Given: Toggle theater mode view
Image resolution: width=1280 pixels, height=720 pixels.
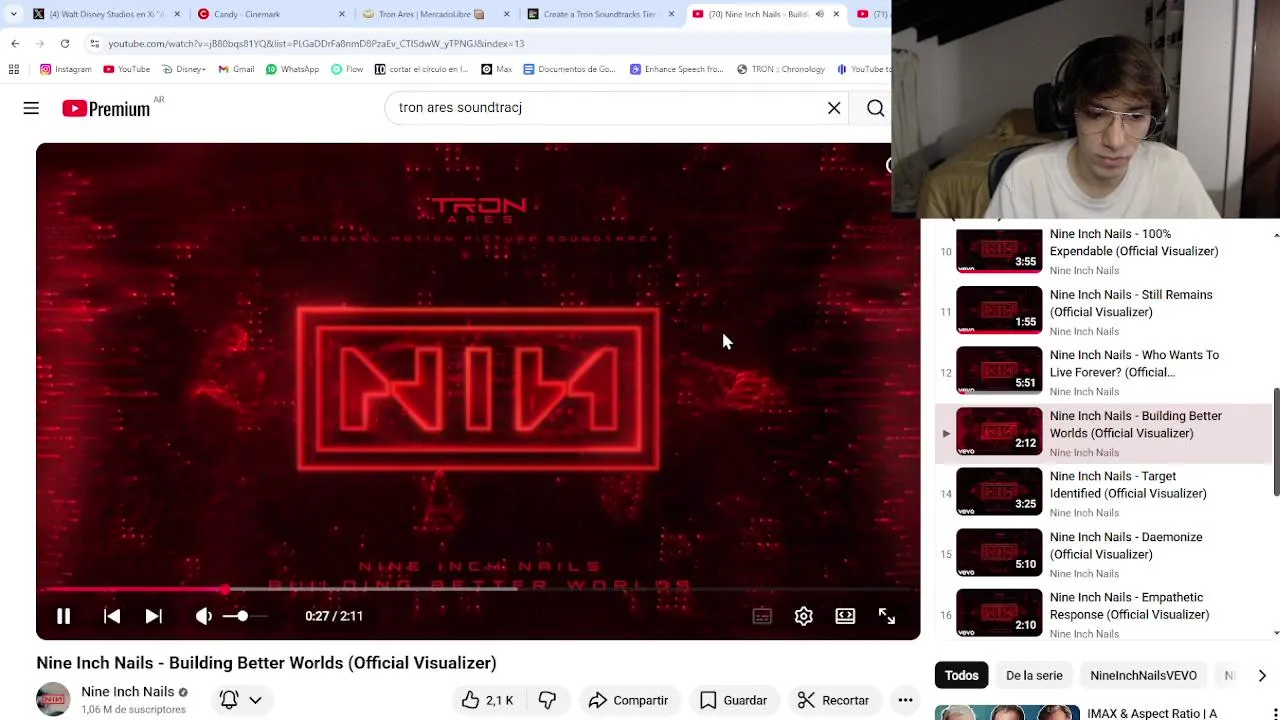Looking at the screenshot, I should pyautogui.click(x=845, y=616).
